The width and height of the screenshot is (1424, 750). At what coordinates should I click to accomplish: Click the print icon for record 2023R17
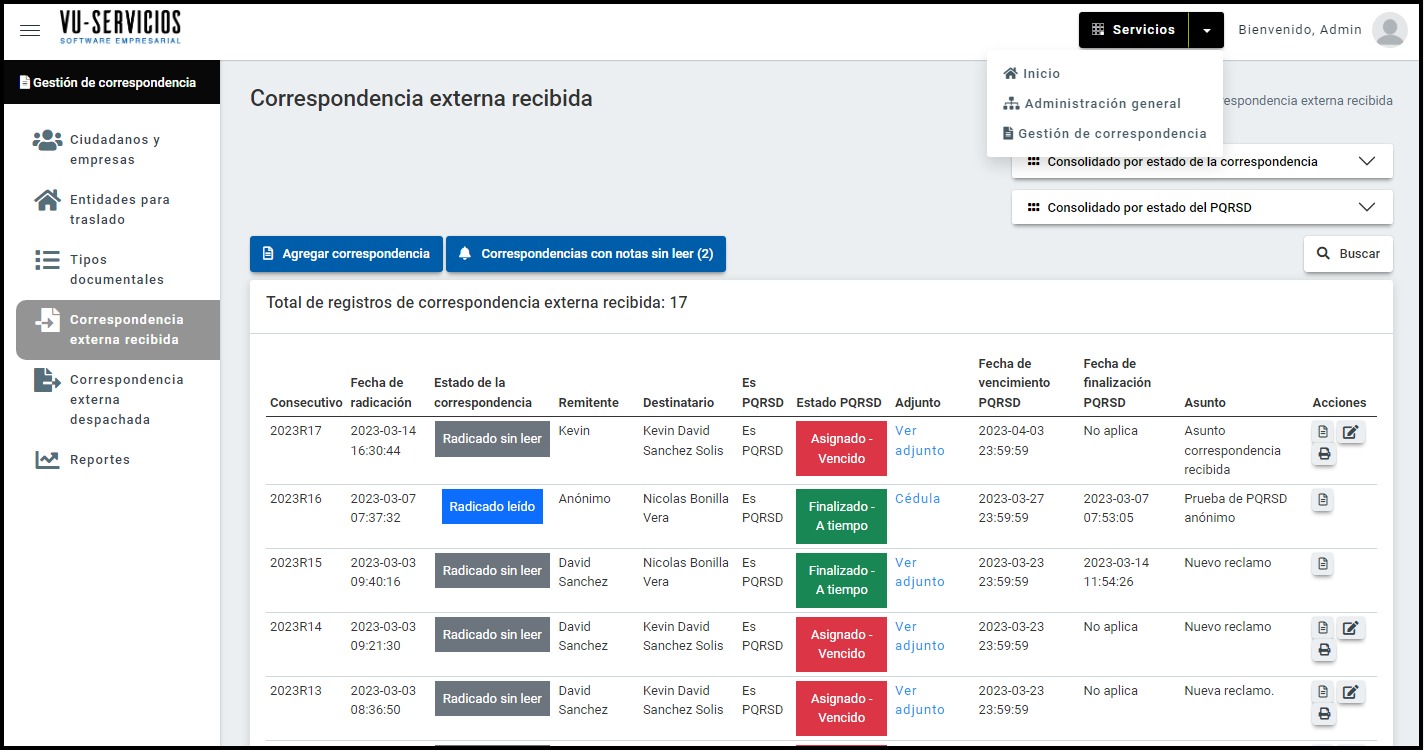click(x=1324, y=455)
